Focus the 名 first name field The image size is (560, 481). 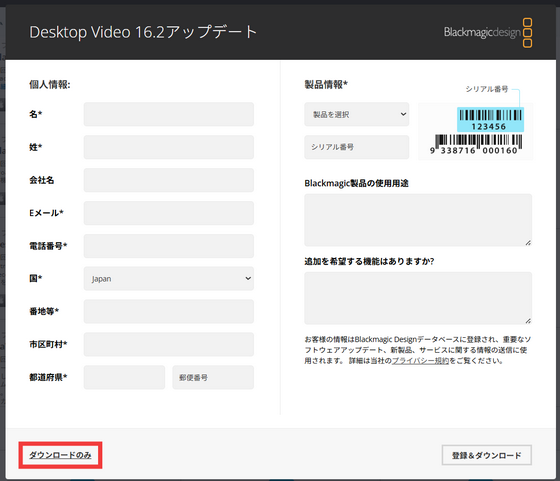point(169,114)
